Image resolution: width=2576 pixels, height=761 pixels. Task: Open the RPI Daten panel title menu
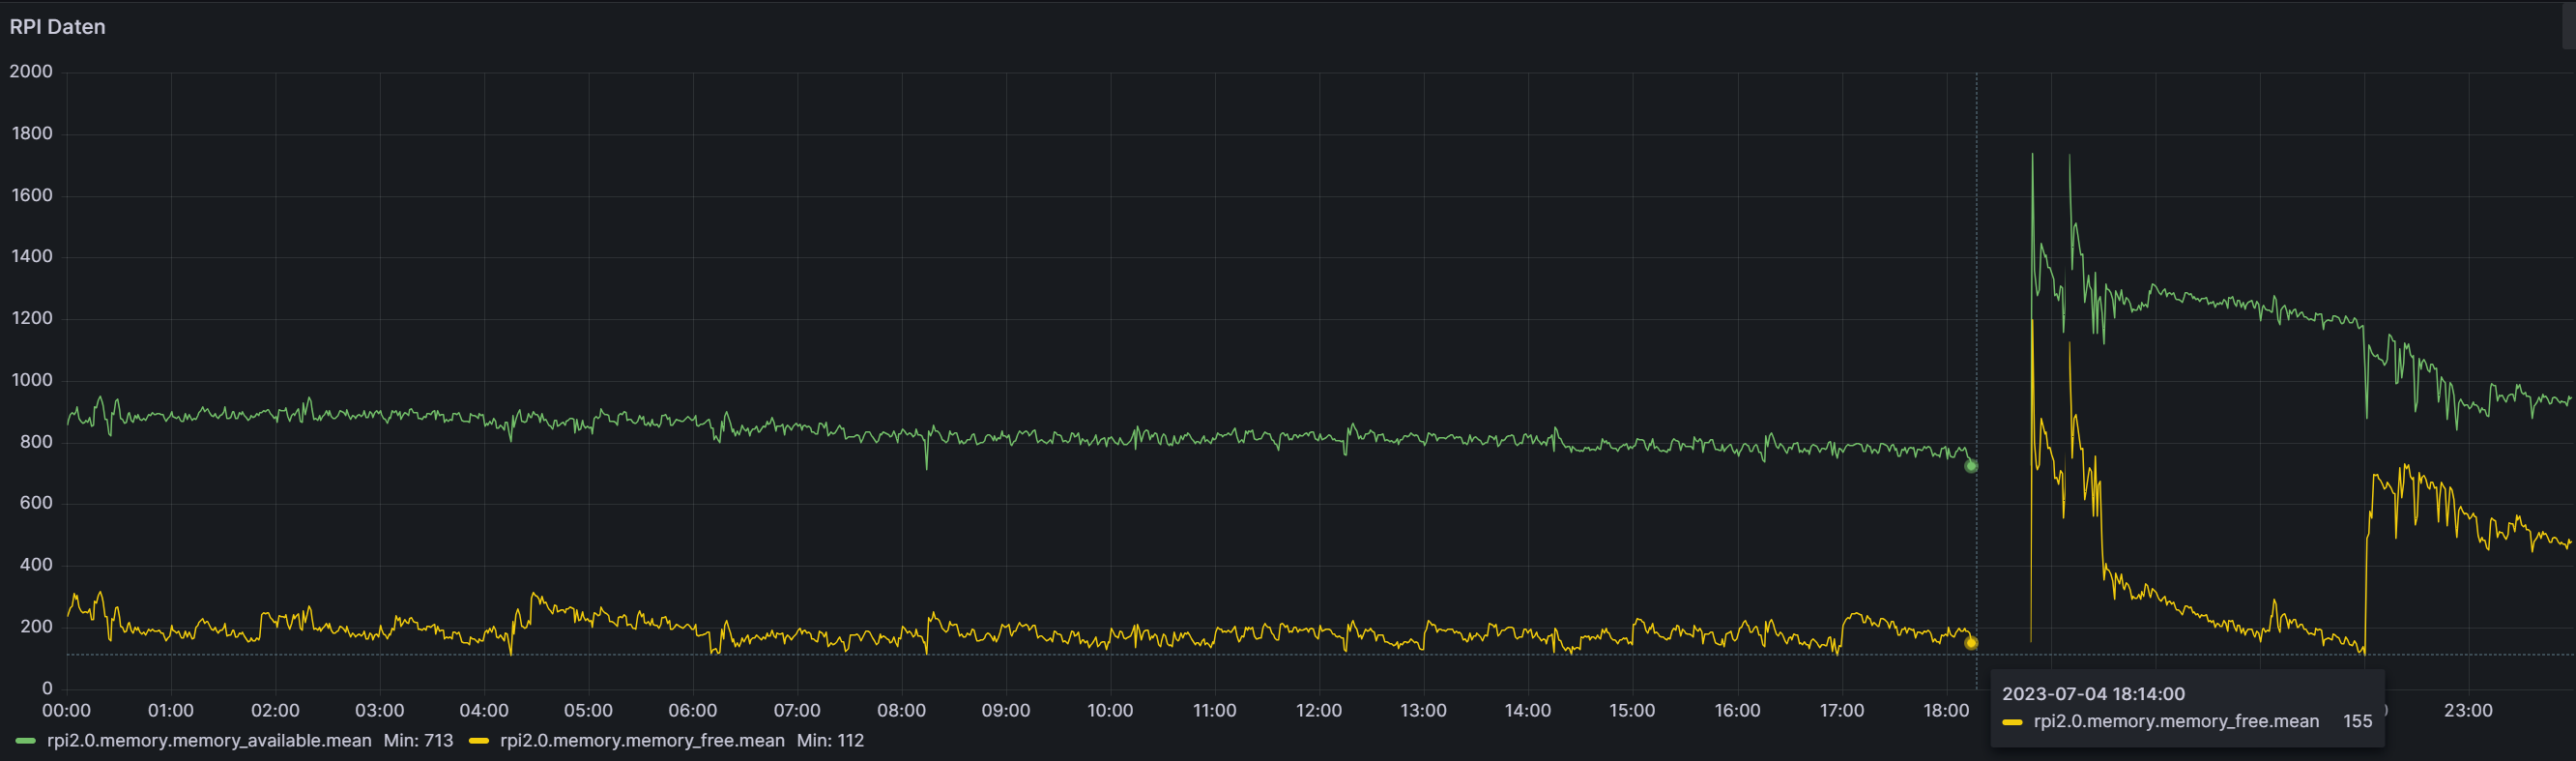pyautogui.click(x=57, y=27)
